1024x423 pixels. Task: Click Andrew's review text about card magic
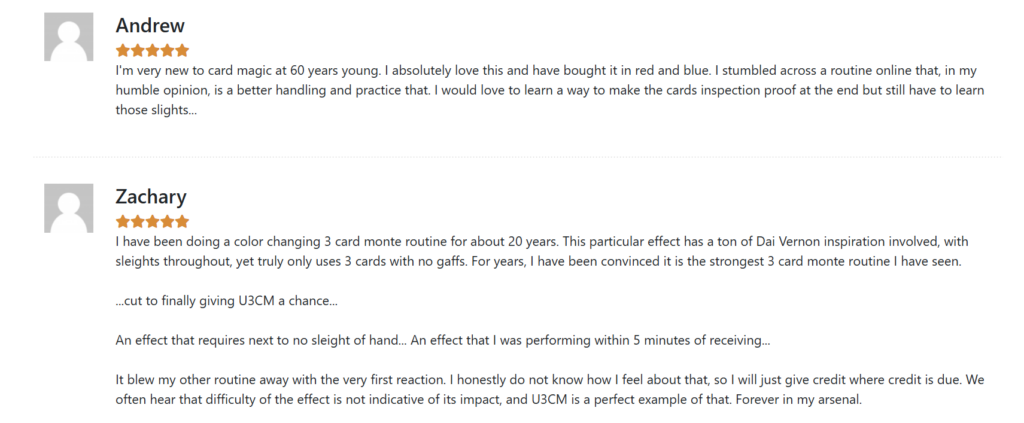pos(550,90)
